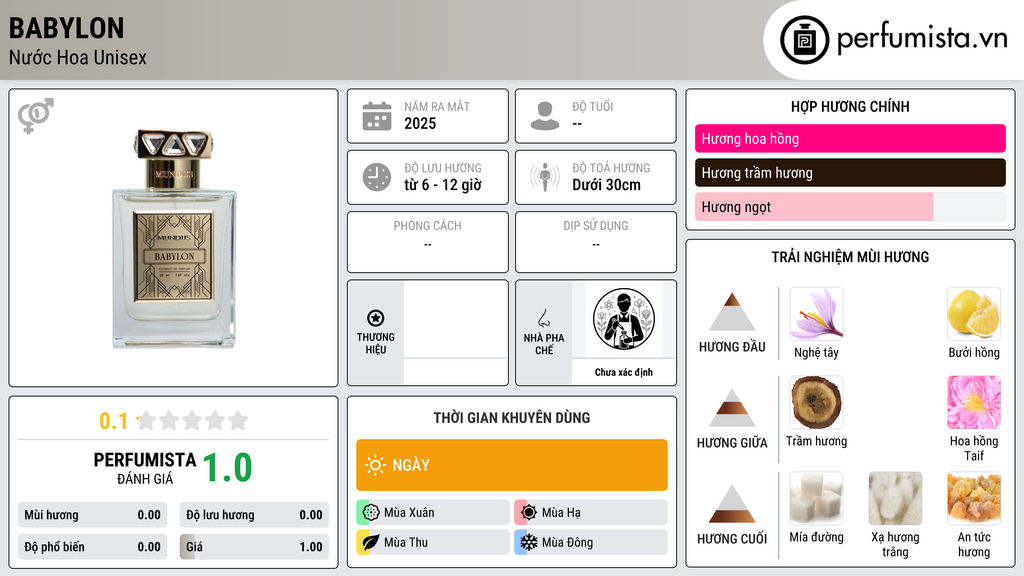The height and width of the screenshot is (576, 1024).
Task: Click the clock icon beside Độ lưu hương
Action: pos(377,177)
